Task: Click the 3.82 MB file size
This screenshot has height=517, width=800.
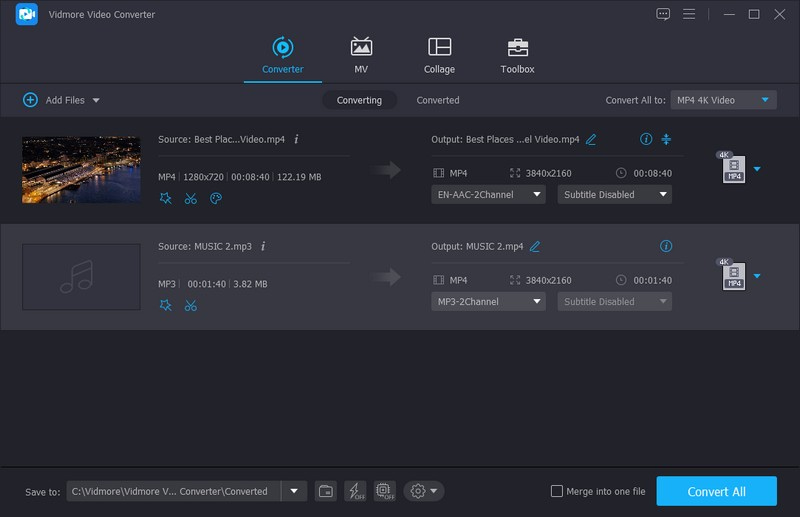Action: coord(250,284)
